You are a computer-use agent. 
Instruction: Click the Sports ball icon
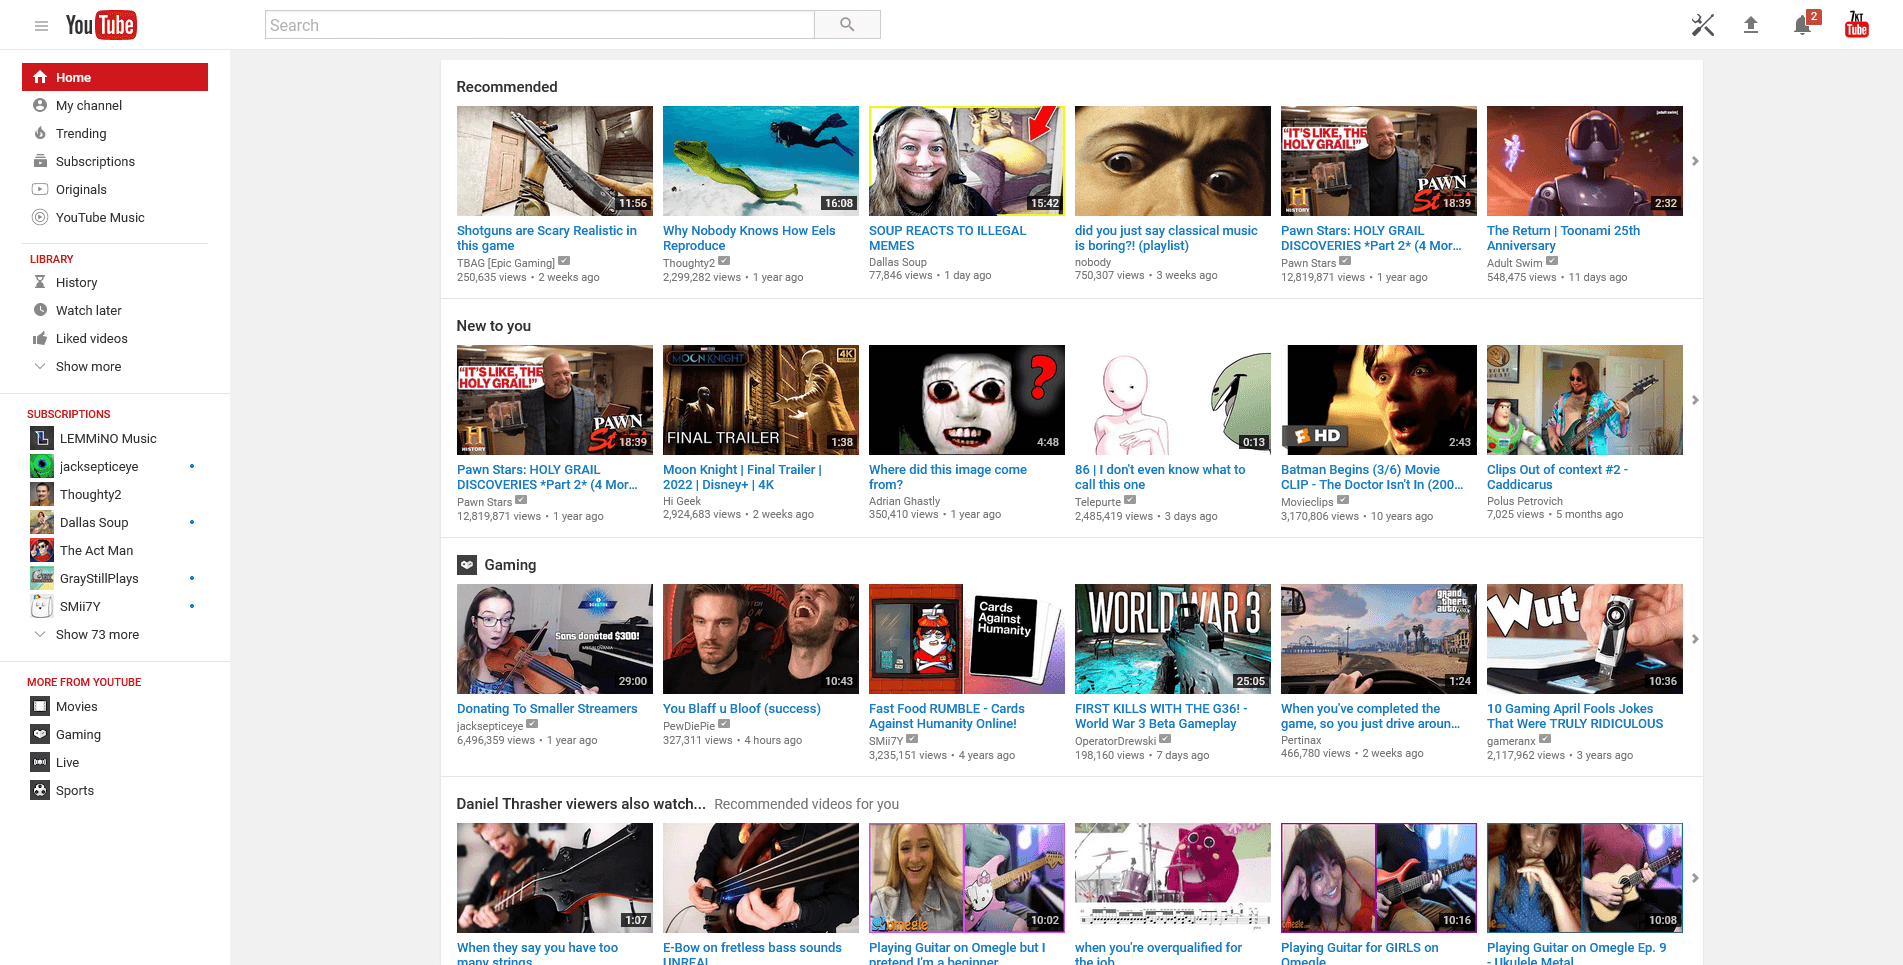(40, 790)
